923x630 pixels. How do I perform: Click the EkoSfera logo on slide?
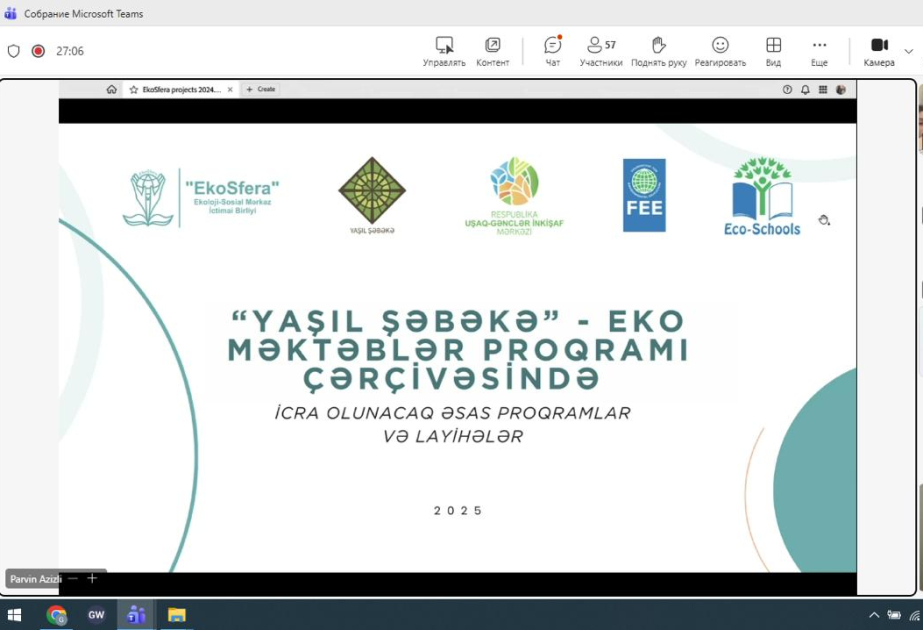pyautogui.click(x=201, y=197)
